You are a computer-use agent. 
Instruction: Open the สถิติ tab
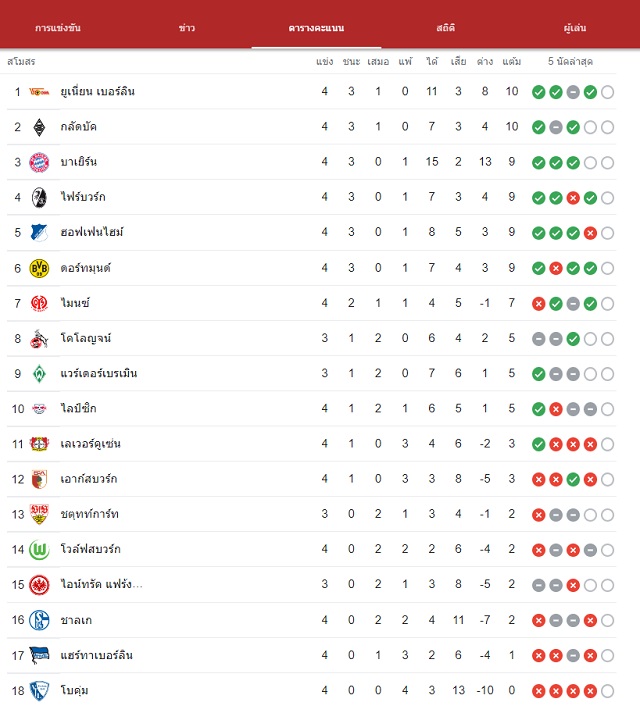tap(446, 28)
